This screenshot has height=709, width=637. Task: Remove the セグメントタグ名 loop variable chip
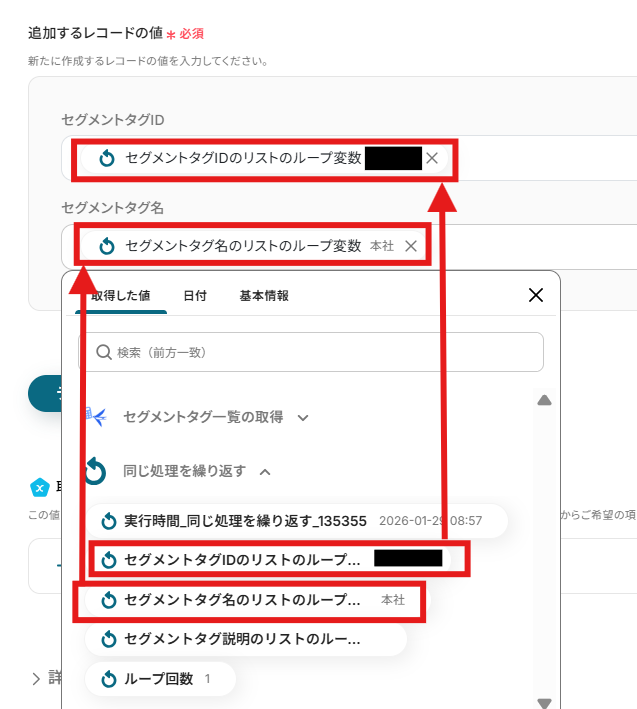click(x=411, y=246)
